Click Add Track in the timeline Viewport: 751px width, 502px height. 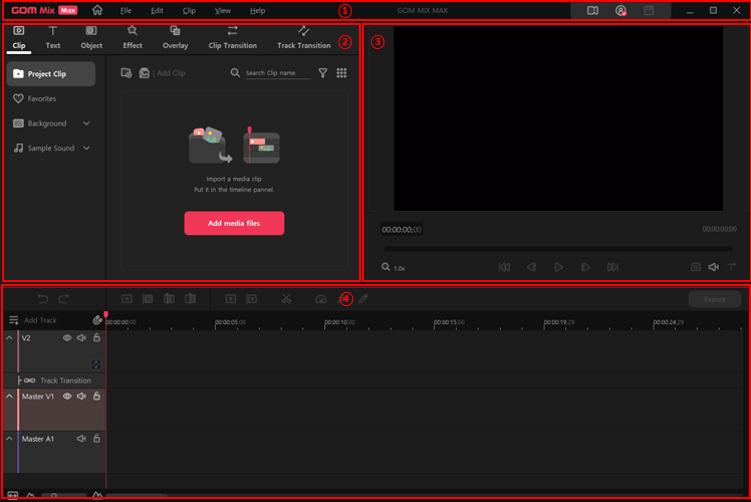tap(40, 321)
